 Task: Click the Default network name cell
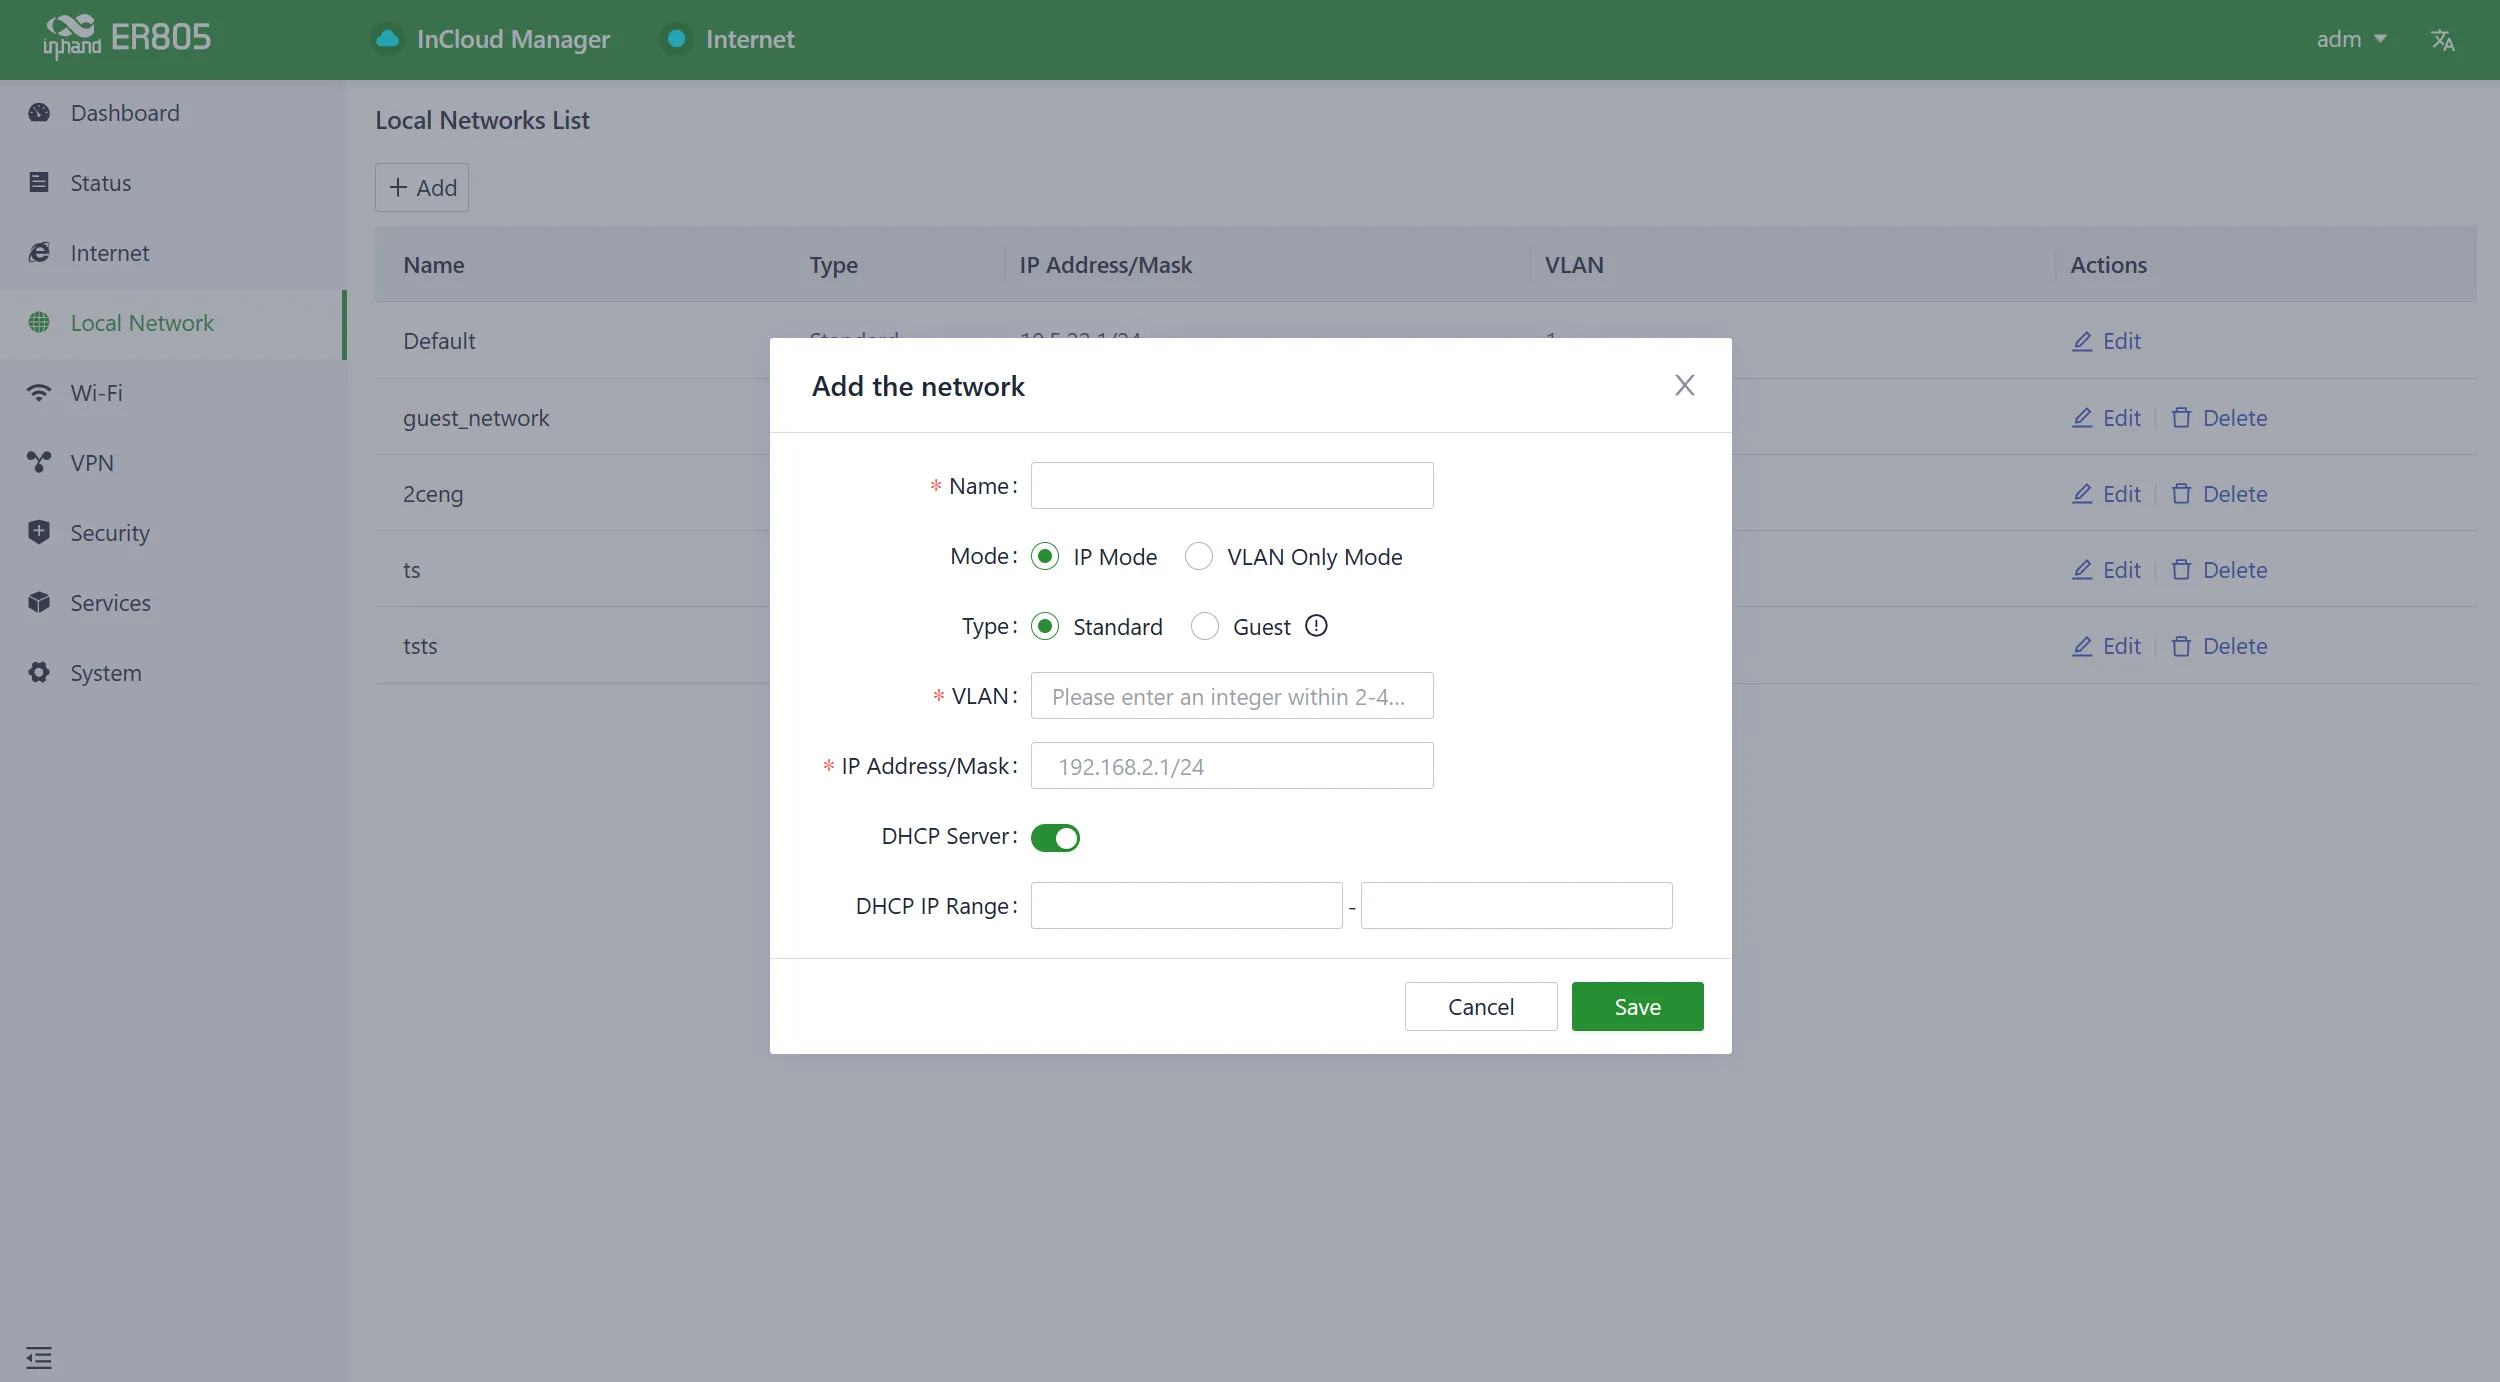pyautogui.click(x=439, y=341)
